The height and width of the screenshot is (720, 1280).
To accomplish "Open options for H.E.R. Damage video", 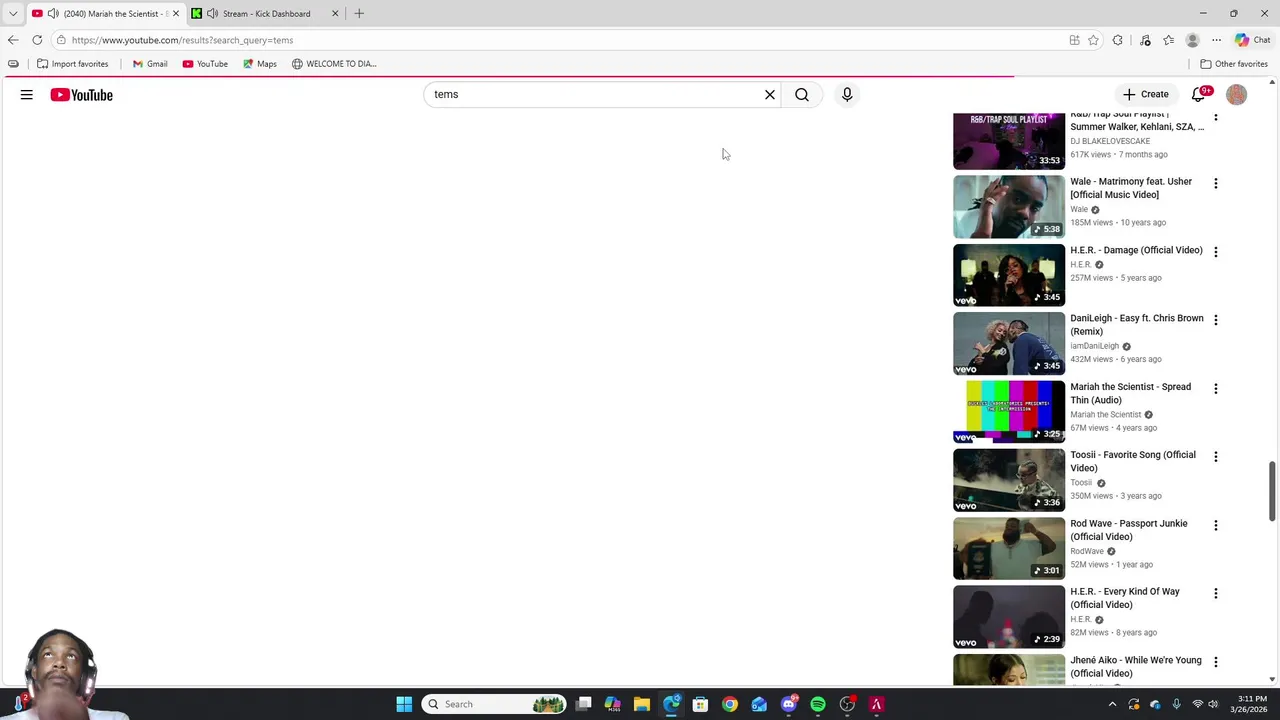I will pyautogui.click(x=1216, y=252).
